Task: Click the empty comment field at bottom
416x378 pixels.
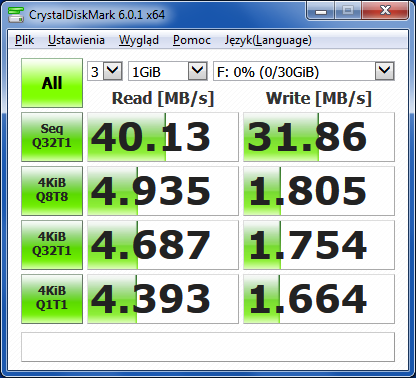Action: [208, 347]
